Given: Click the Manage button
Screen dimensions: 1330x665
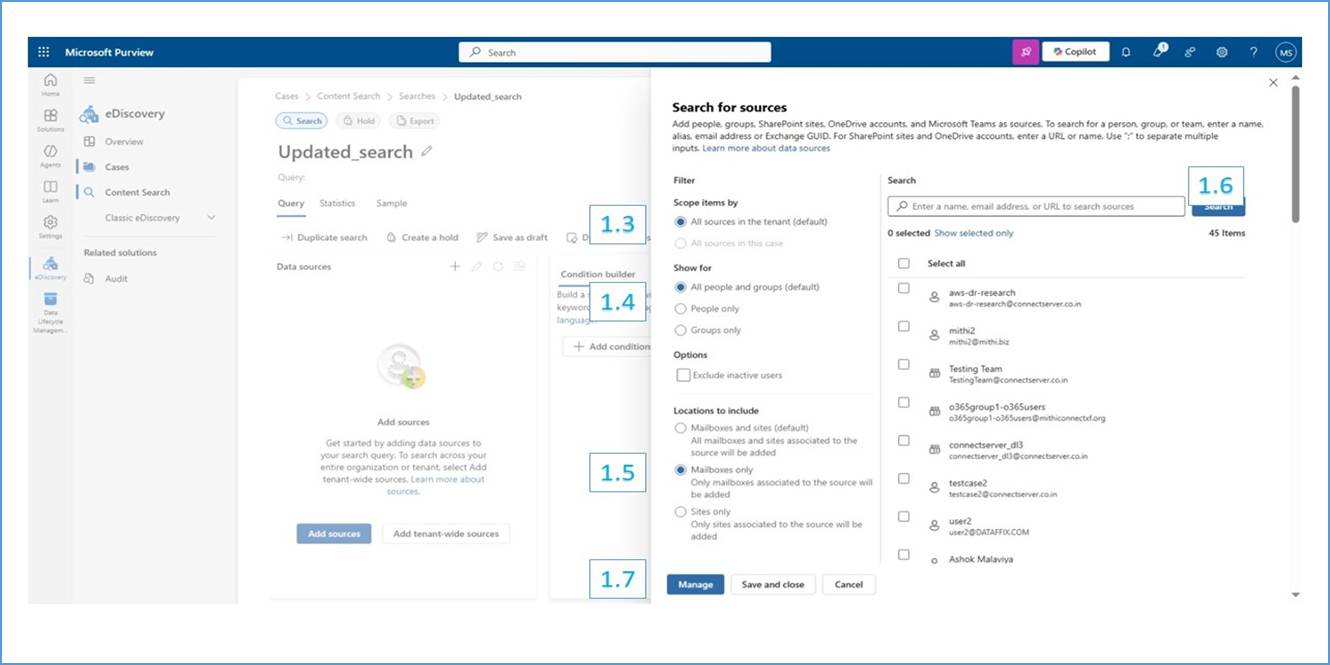Looking at the screenshot, I should [695, 585].
